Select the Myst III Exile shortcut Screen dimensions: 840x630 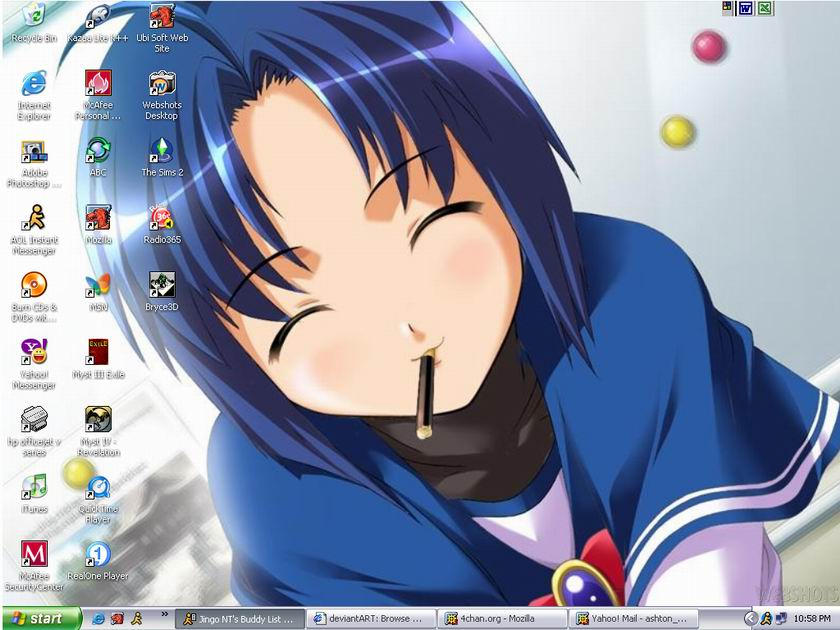point(98,359)
